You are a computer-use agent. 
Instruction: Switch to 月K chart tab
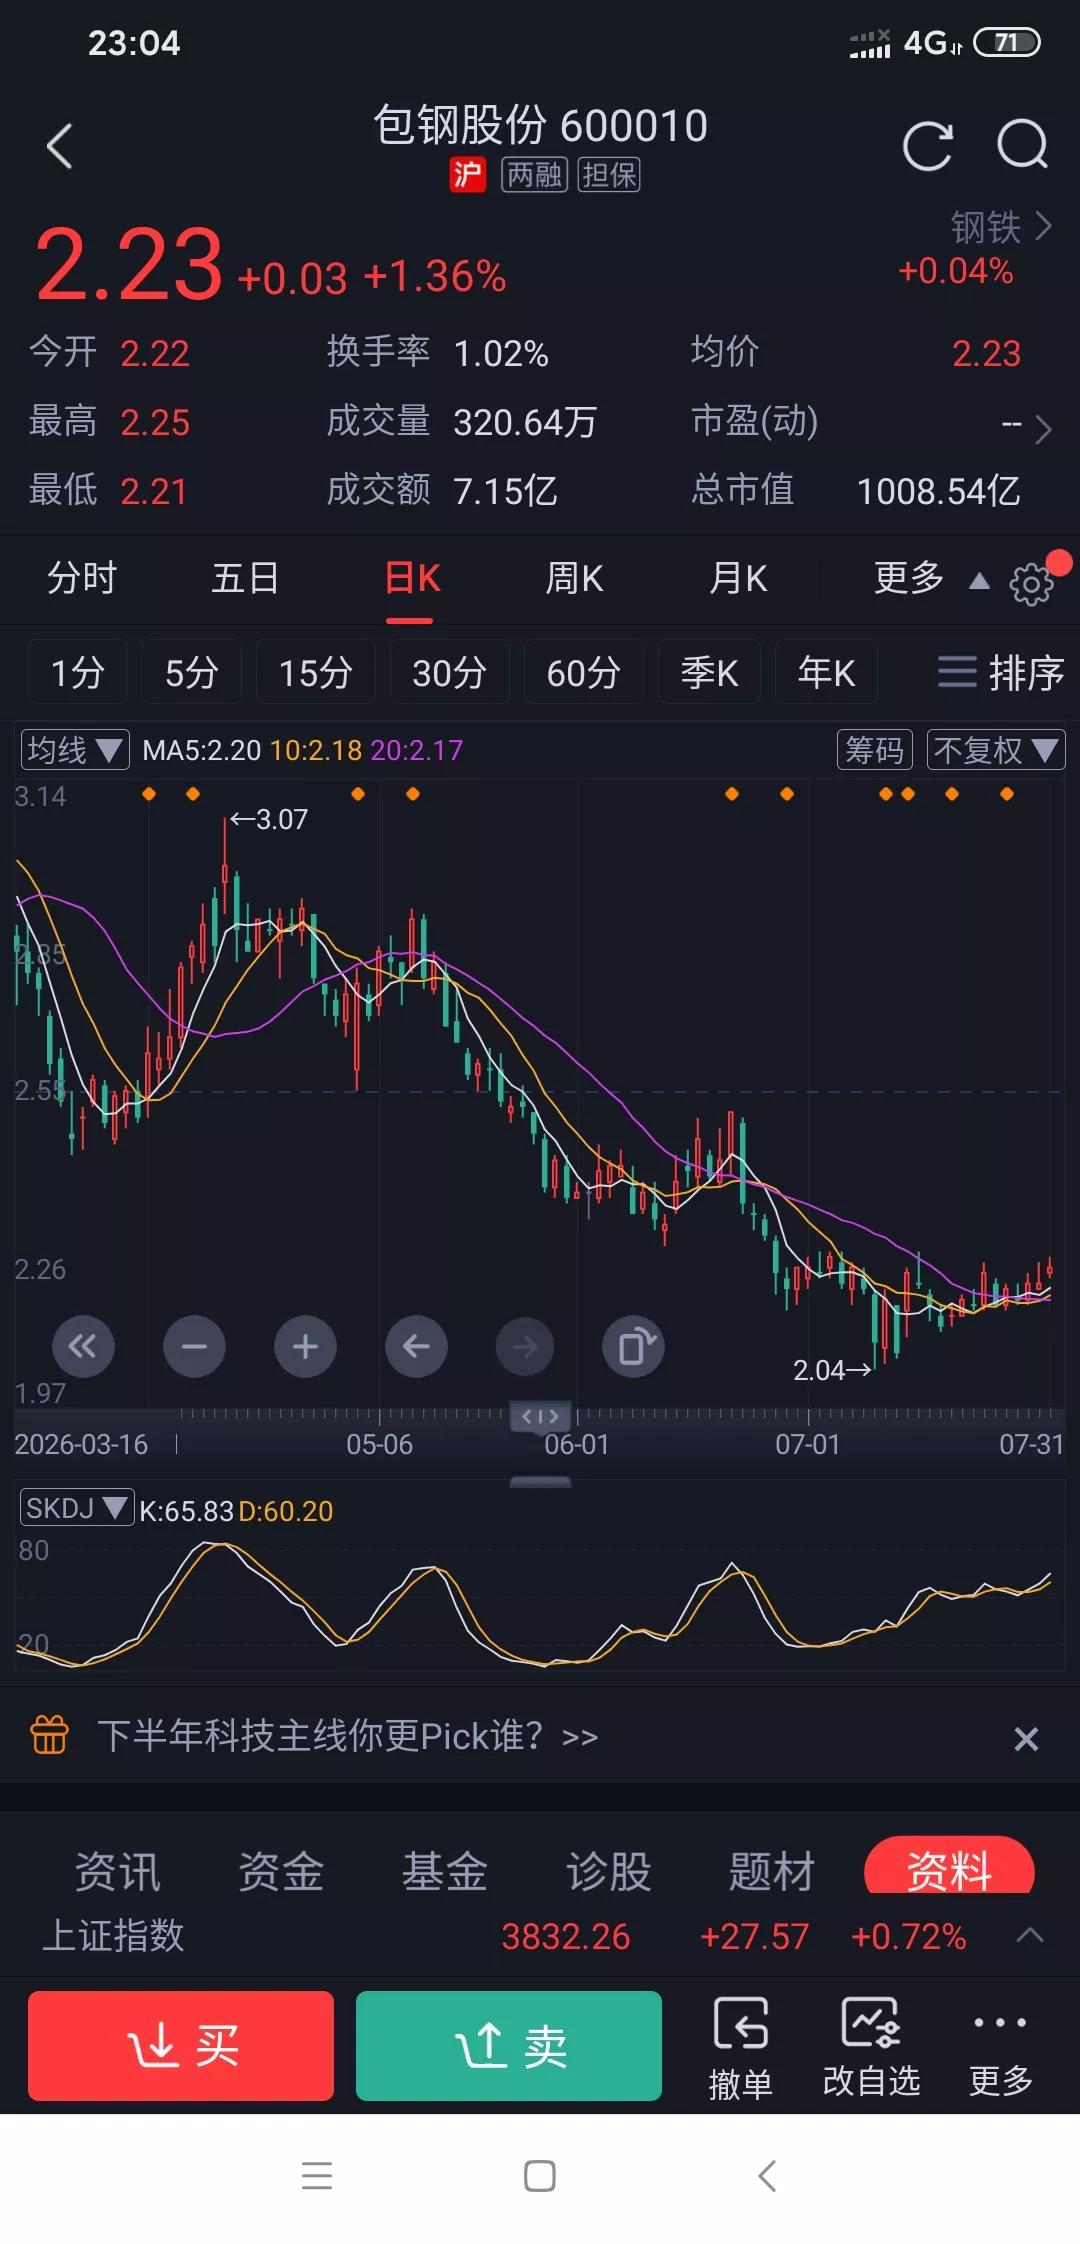tap(738, 578)
